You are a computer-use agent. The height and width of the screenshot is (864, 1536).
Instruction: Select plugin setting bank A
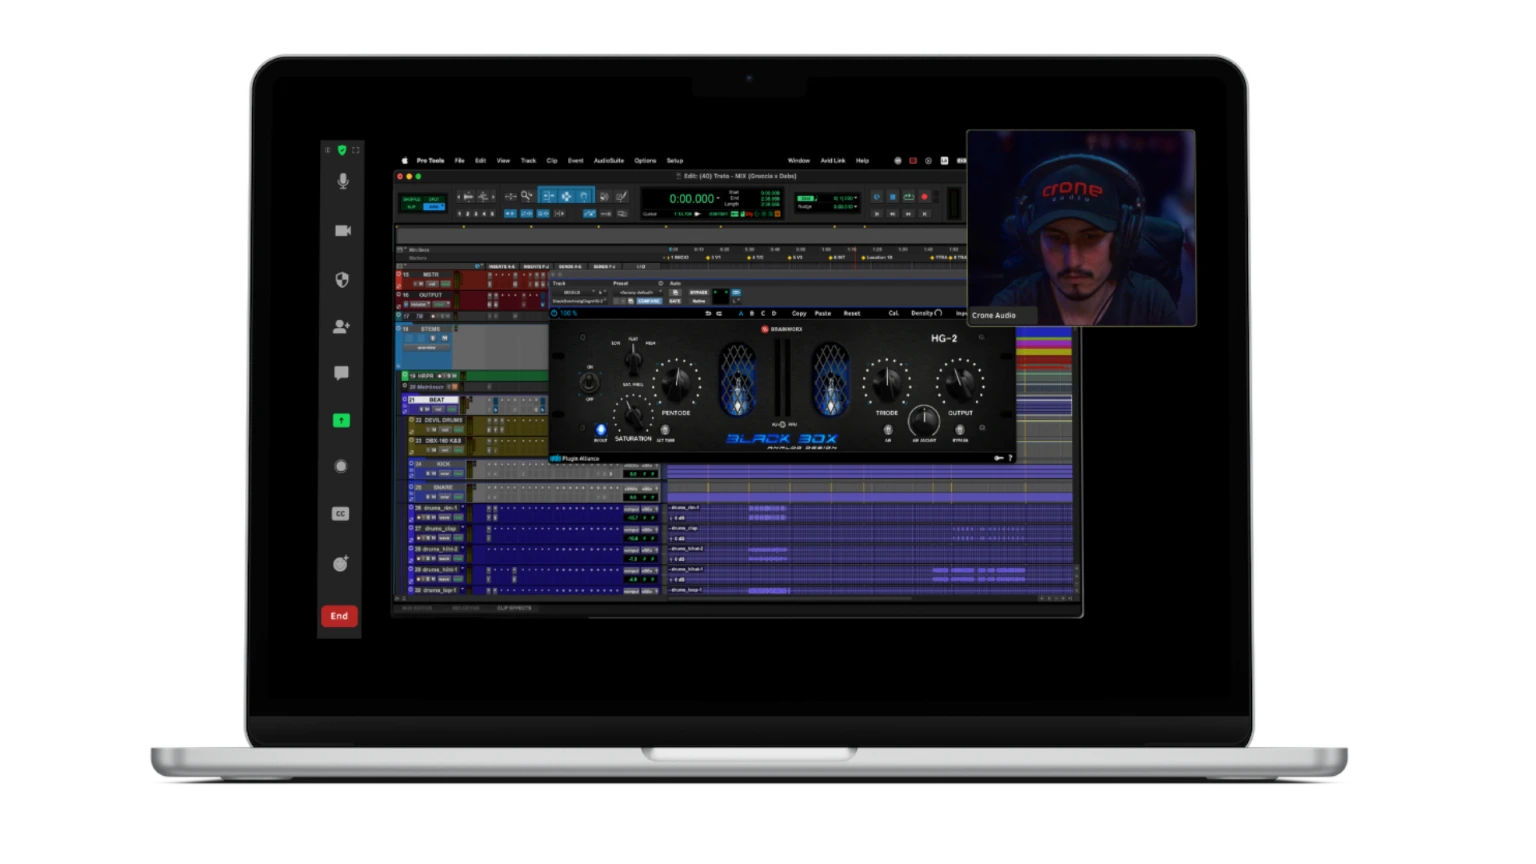741,313
